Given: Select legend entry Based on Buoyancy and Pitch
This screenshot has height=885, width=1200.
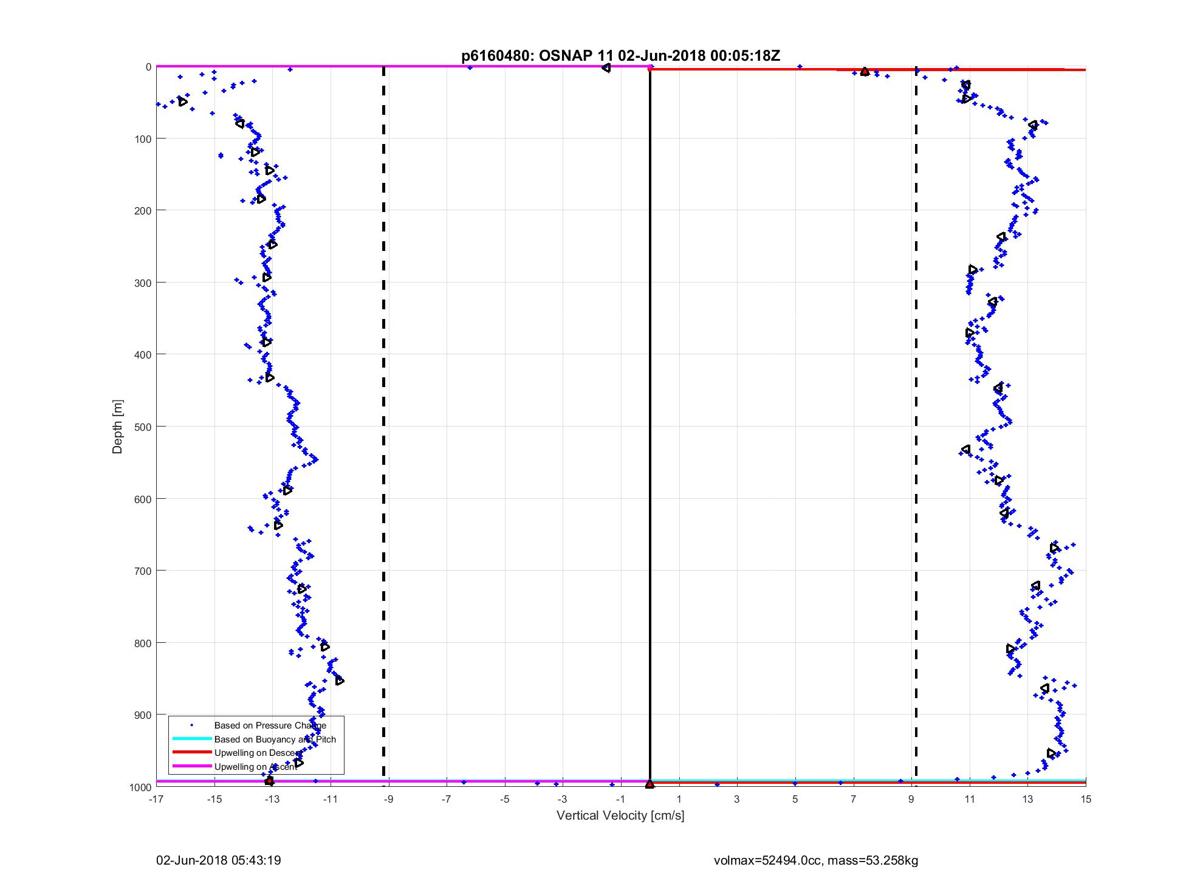Looking at the screenshot, I should [x=275, y=738].
